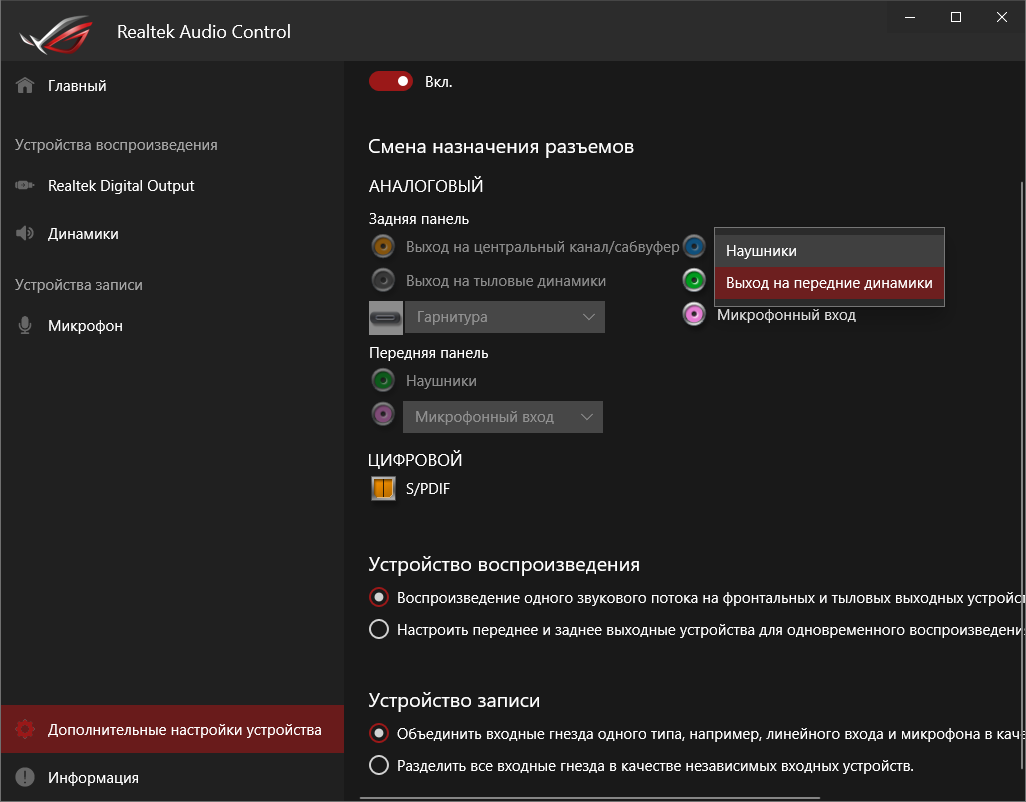Go to the Главный home page
Image resolution: width=1026 pixels, height=802 pixels.
77,86
